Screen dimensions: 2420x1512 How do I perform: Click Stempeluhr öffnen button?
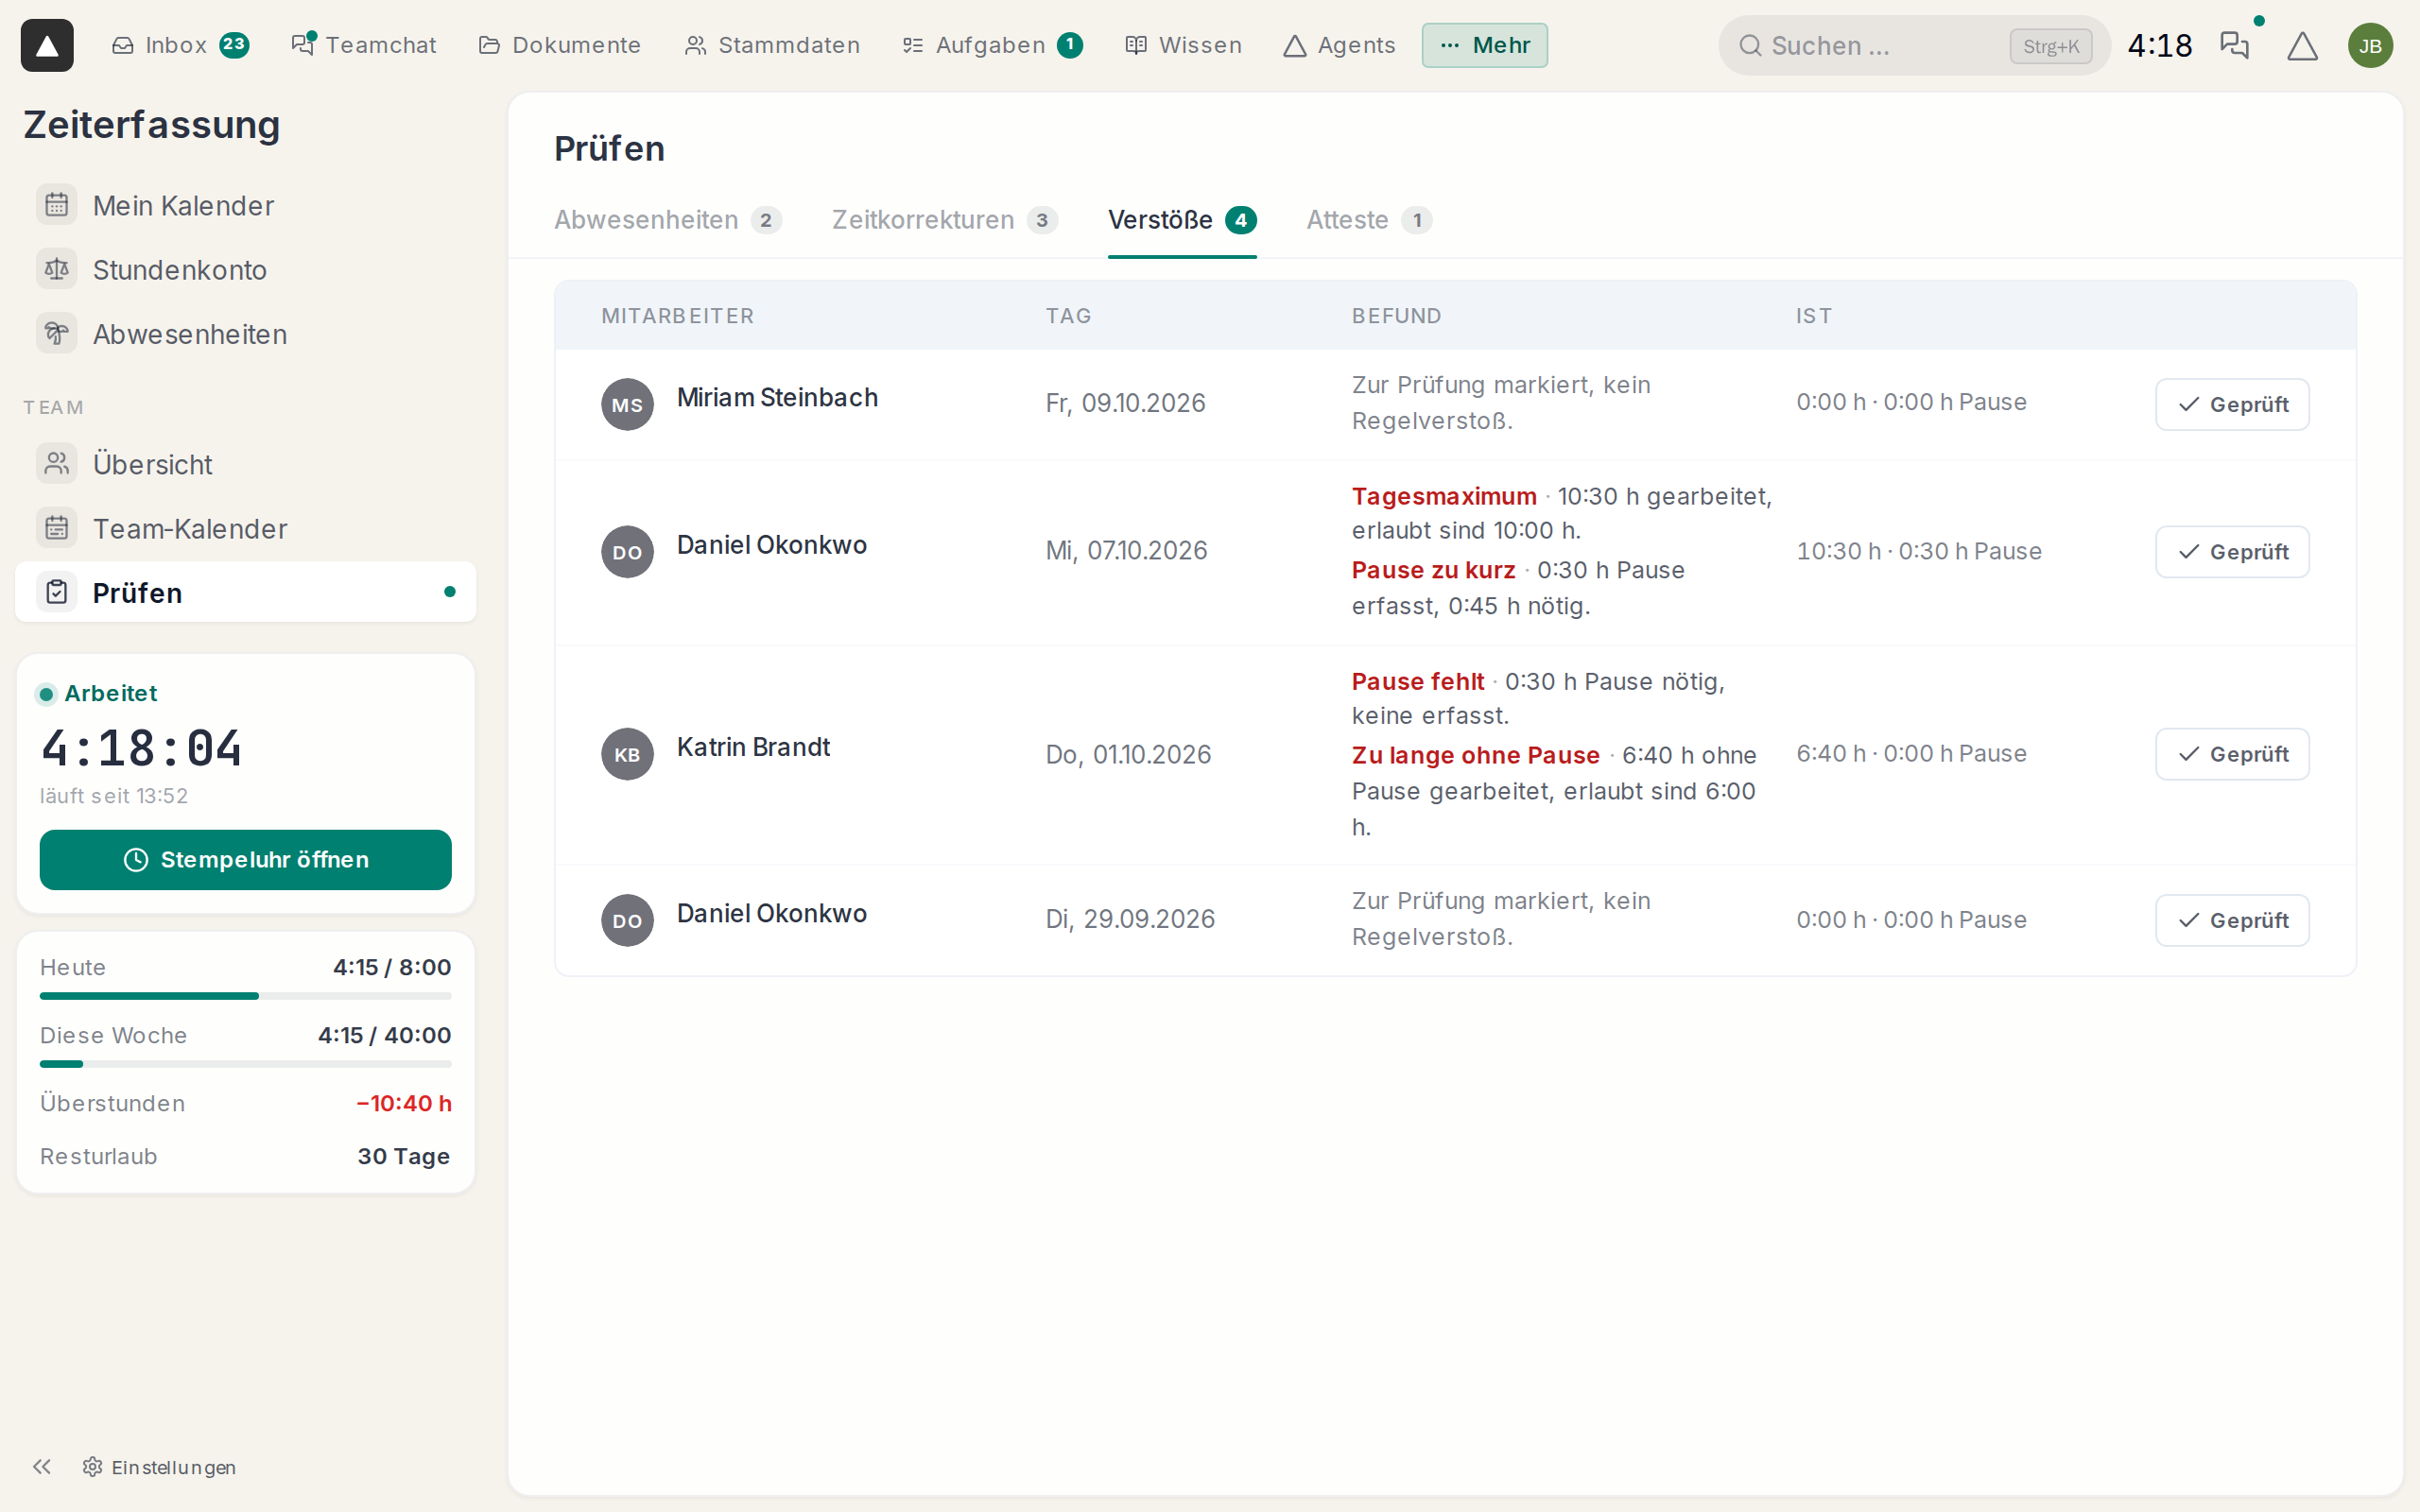point(245,859)
